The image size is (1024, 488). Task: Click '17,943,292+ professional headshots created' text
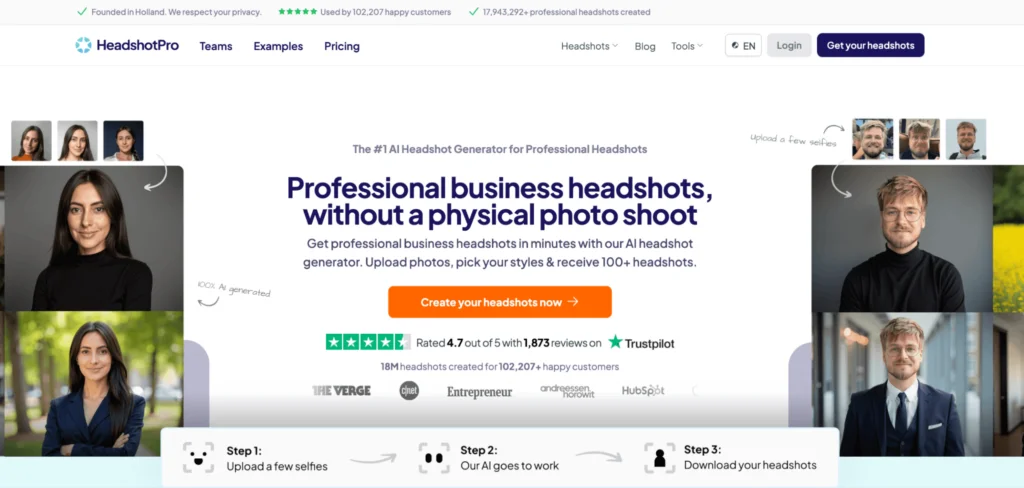[x=566, y=12]
